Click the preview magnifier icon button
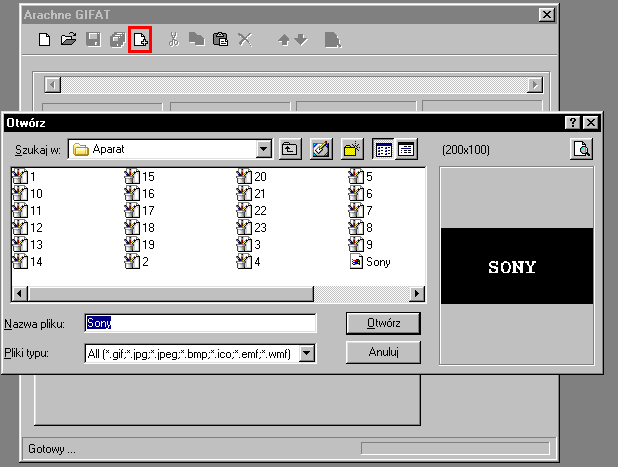618x467 pixels. tap(581, 149)
